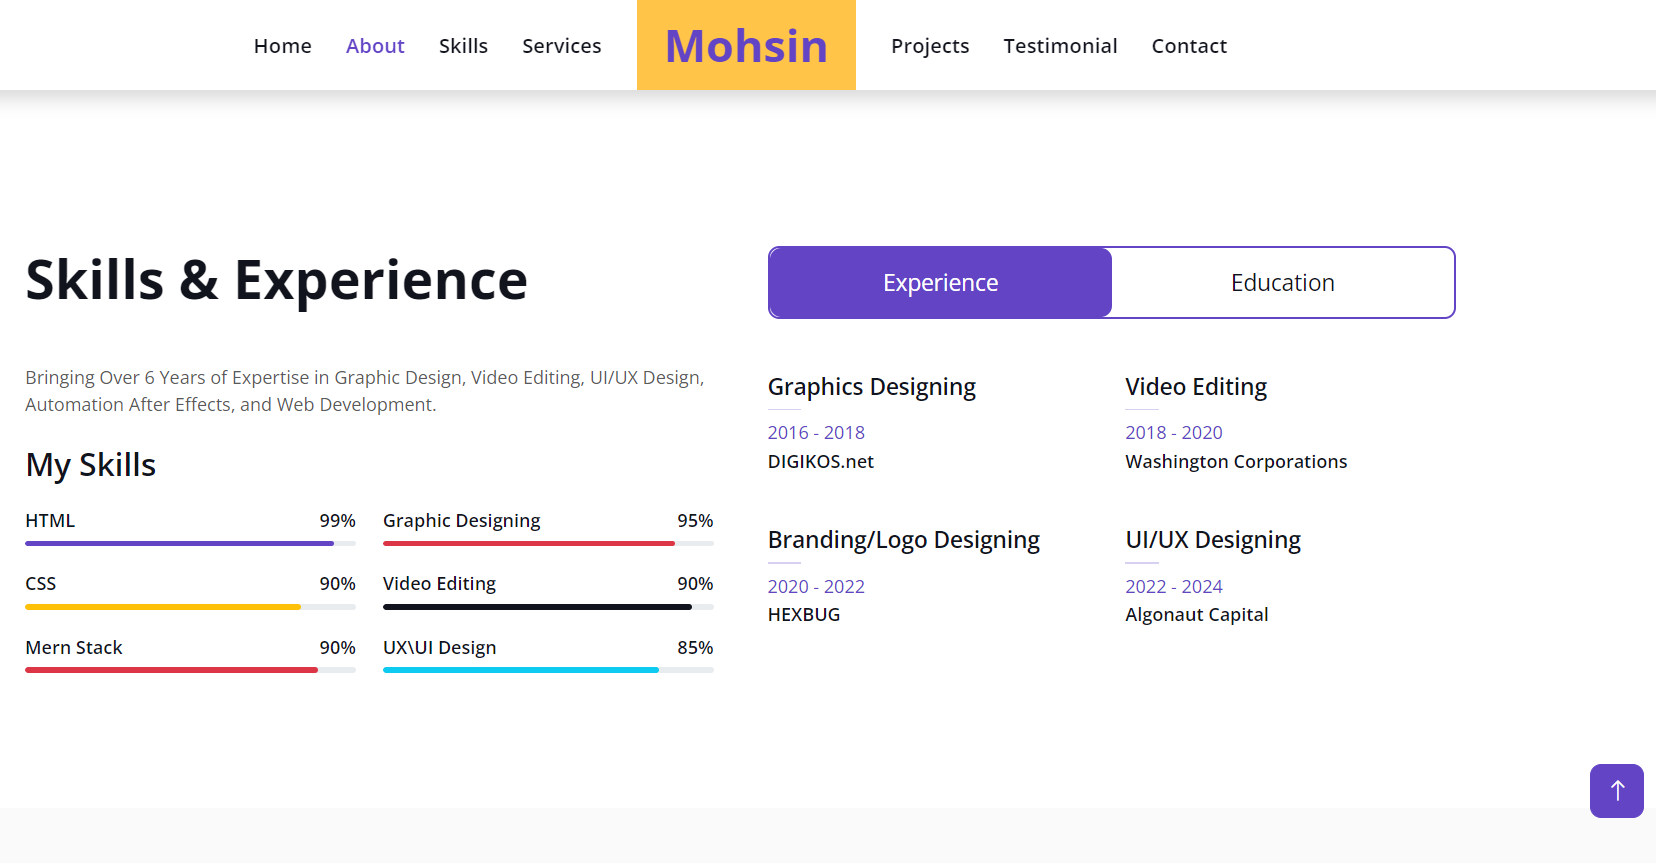The height and width of the screenshot is (863, 1656).
Task: Click the HTML skill progress bar
Action: point(190,543)
